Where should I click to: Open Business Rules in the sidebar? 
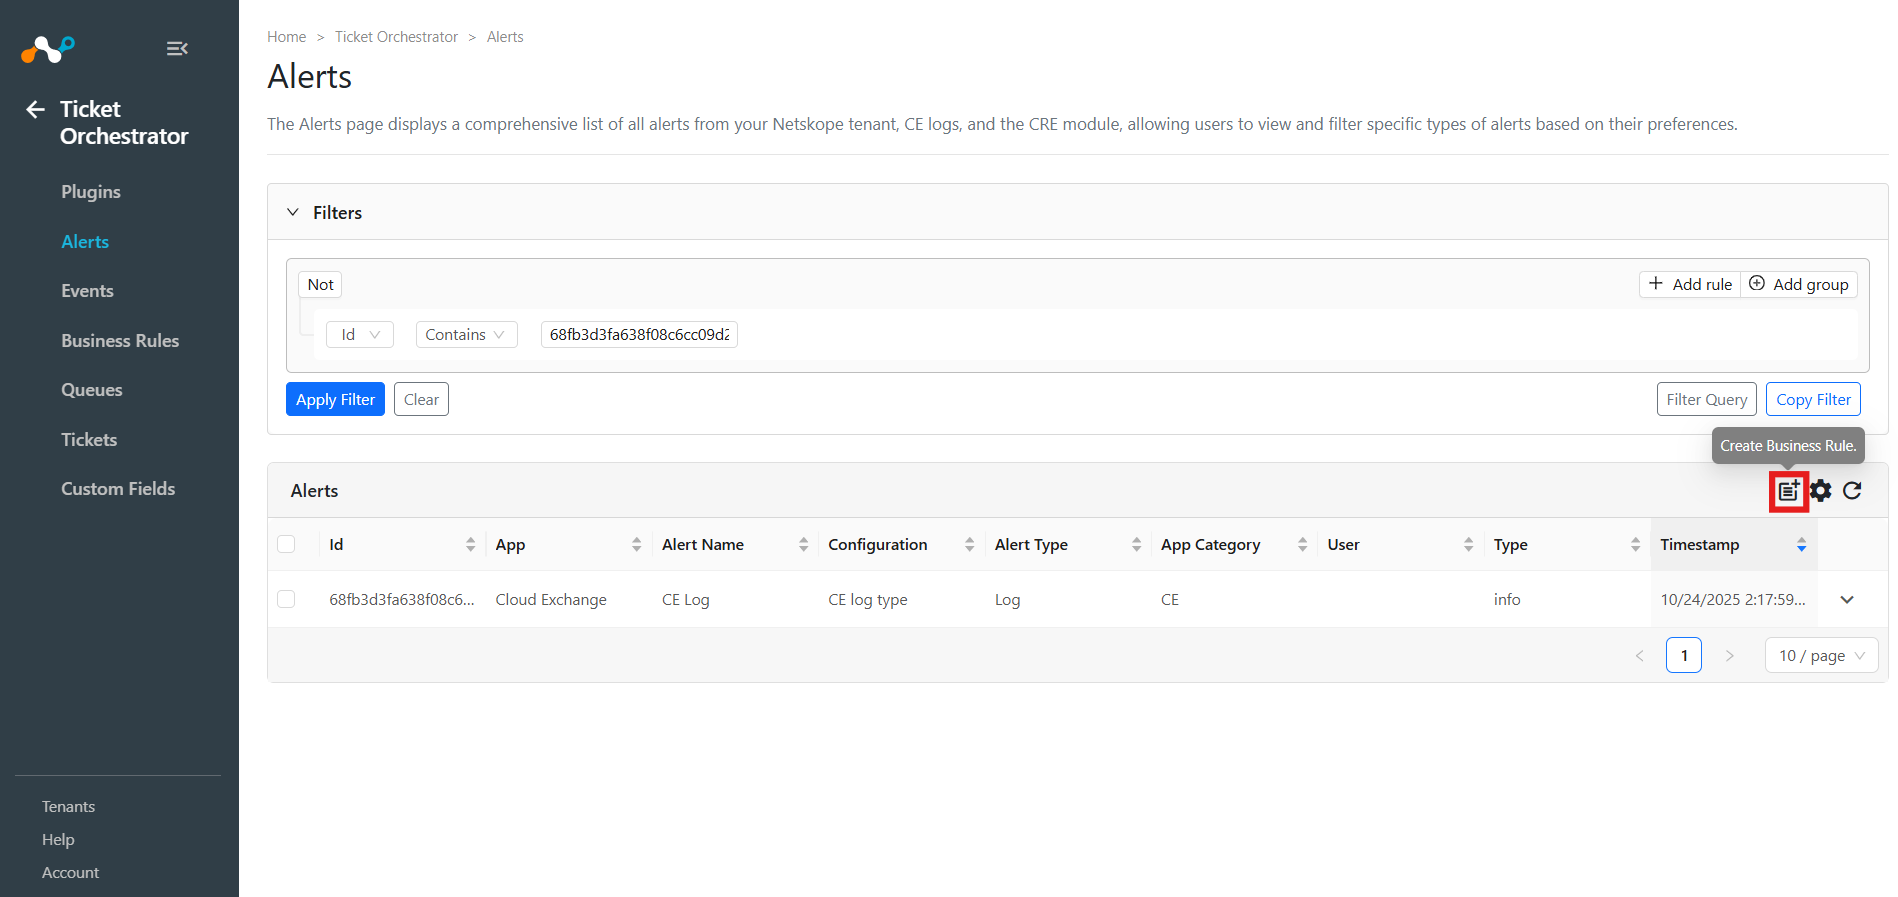(x=120, y=341)
